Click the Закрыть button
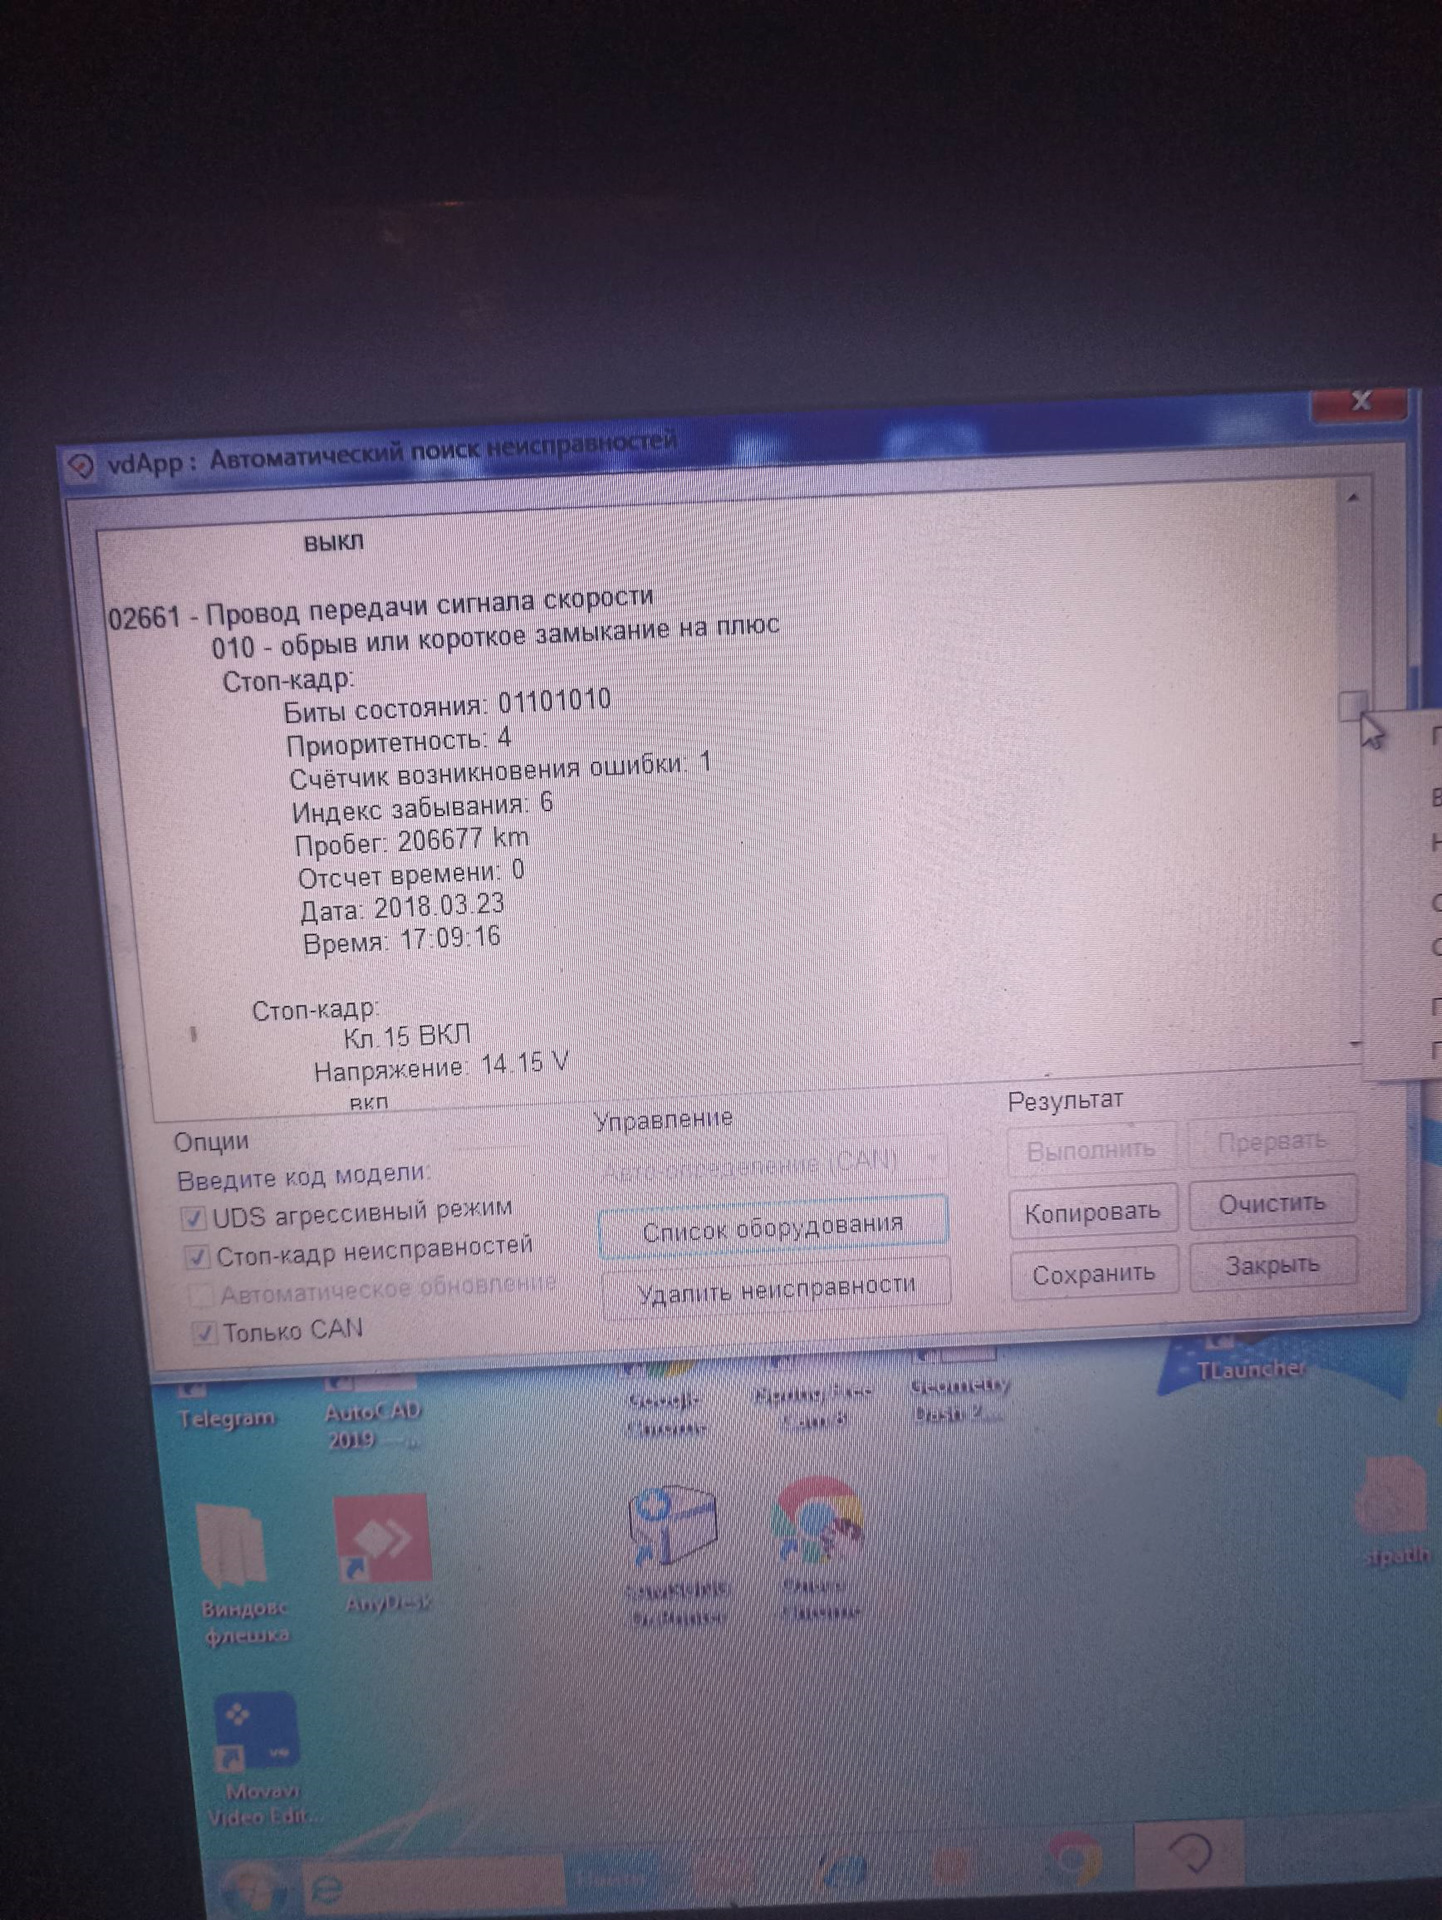Image resolution: width=1442 pixels, height=1920 pixels. 1273,1265
